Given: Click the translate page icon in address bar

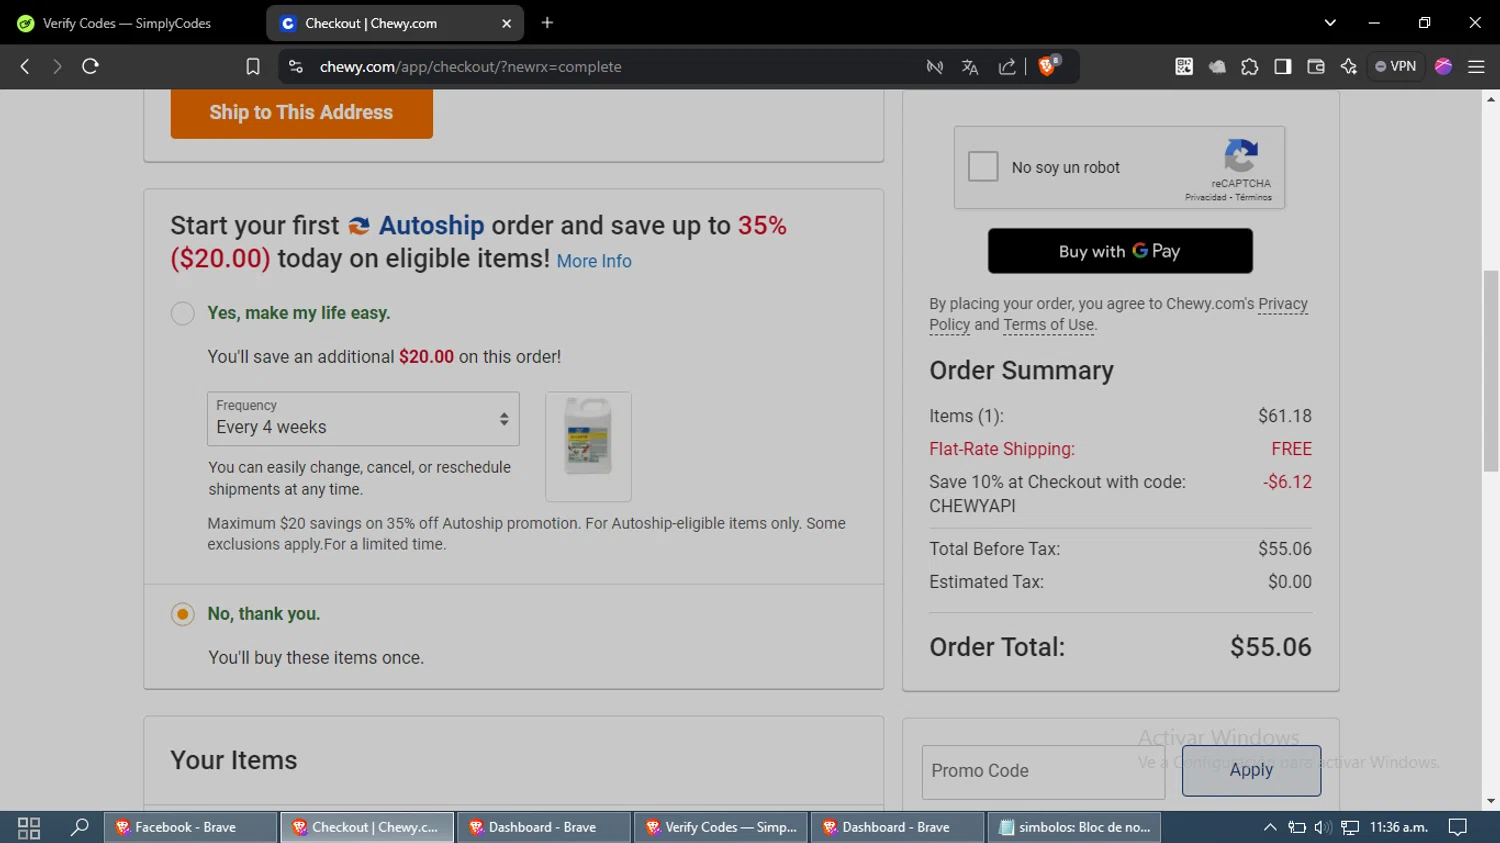Looking at the screenshot, I should 970,67.
